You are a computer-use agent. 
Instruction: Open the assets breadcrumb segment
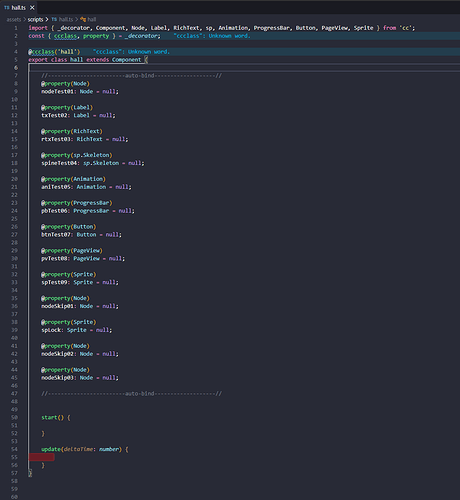tap(14, 19)
